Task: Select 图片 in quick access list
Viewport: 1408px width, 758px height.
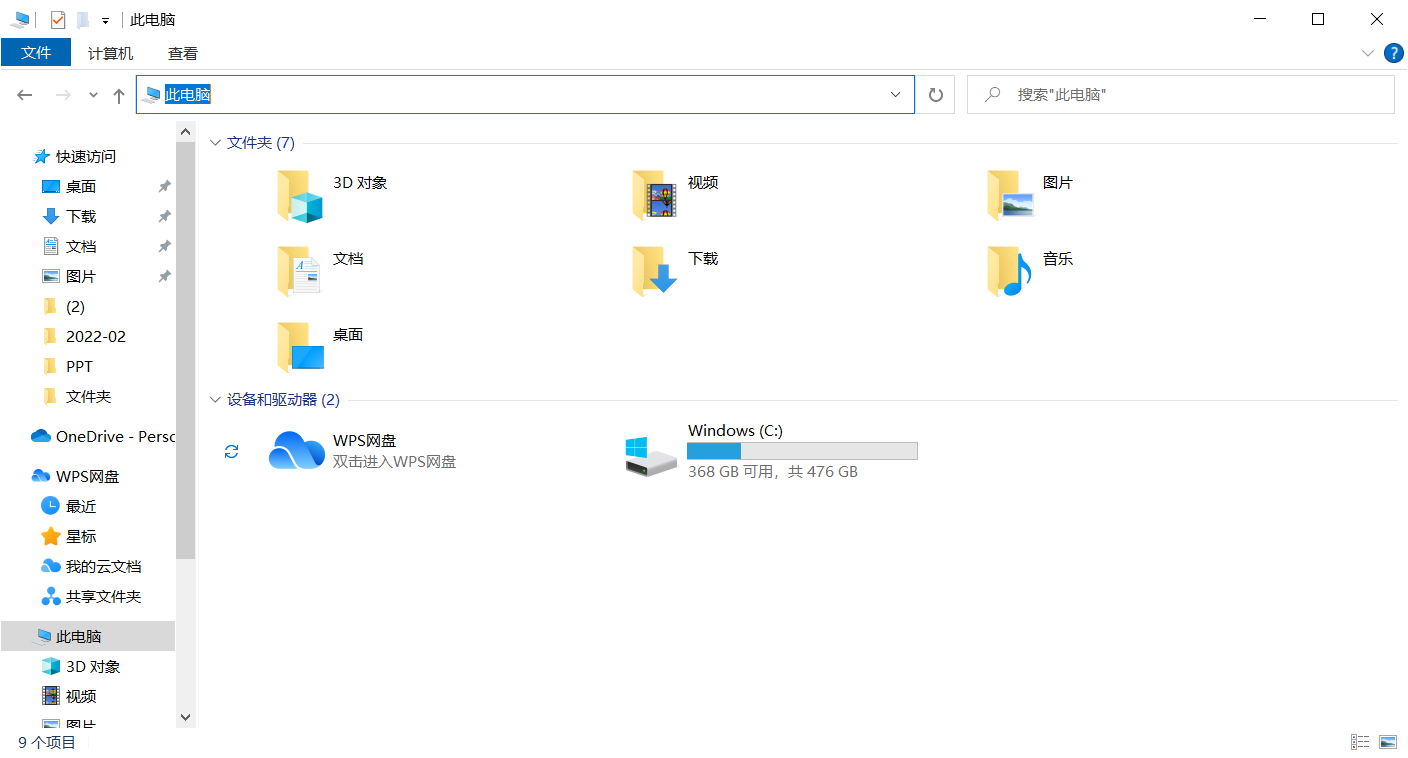Action: pyautogui.click(x=81, y=276)
